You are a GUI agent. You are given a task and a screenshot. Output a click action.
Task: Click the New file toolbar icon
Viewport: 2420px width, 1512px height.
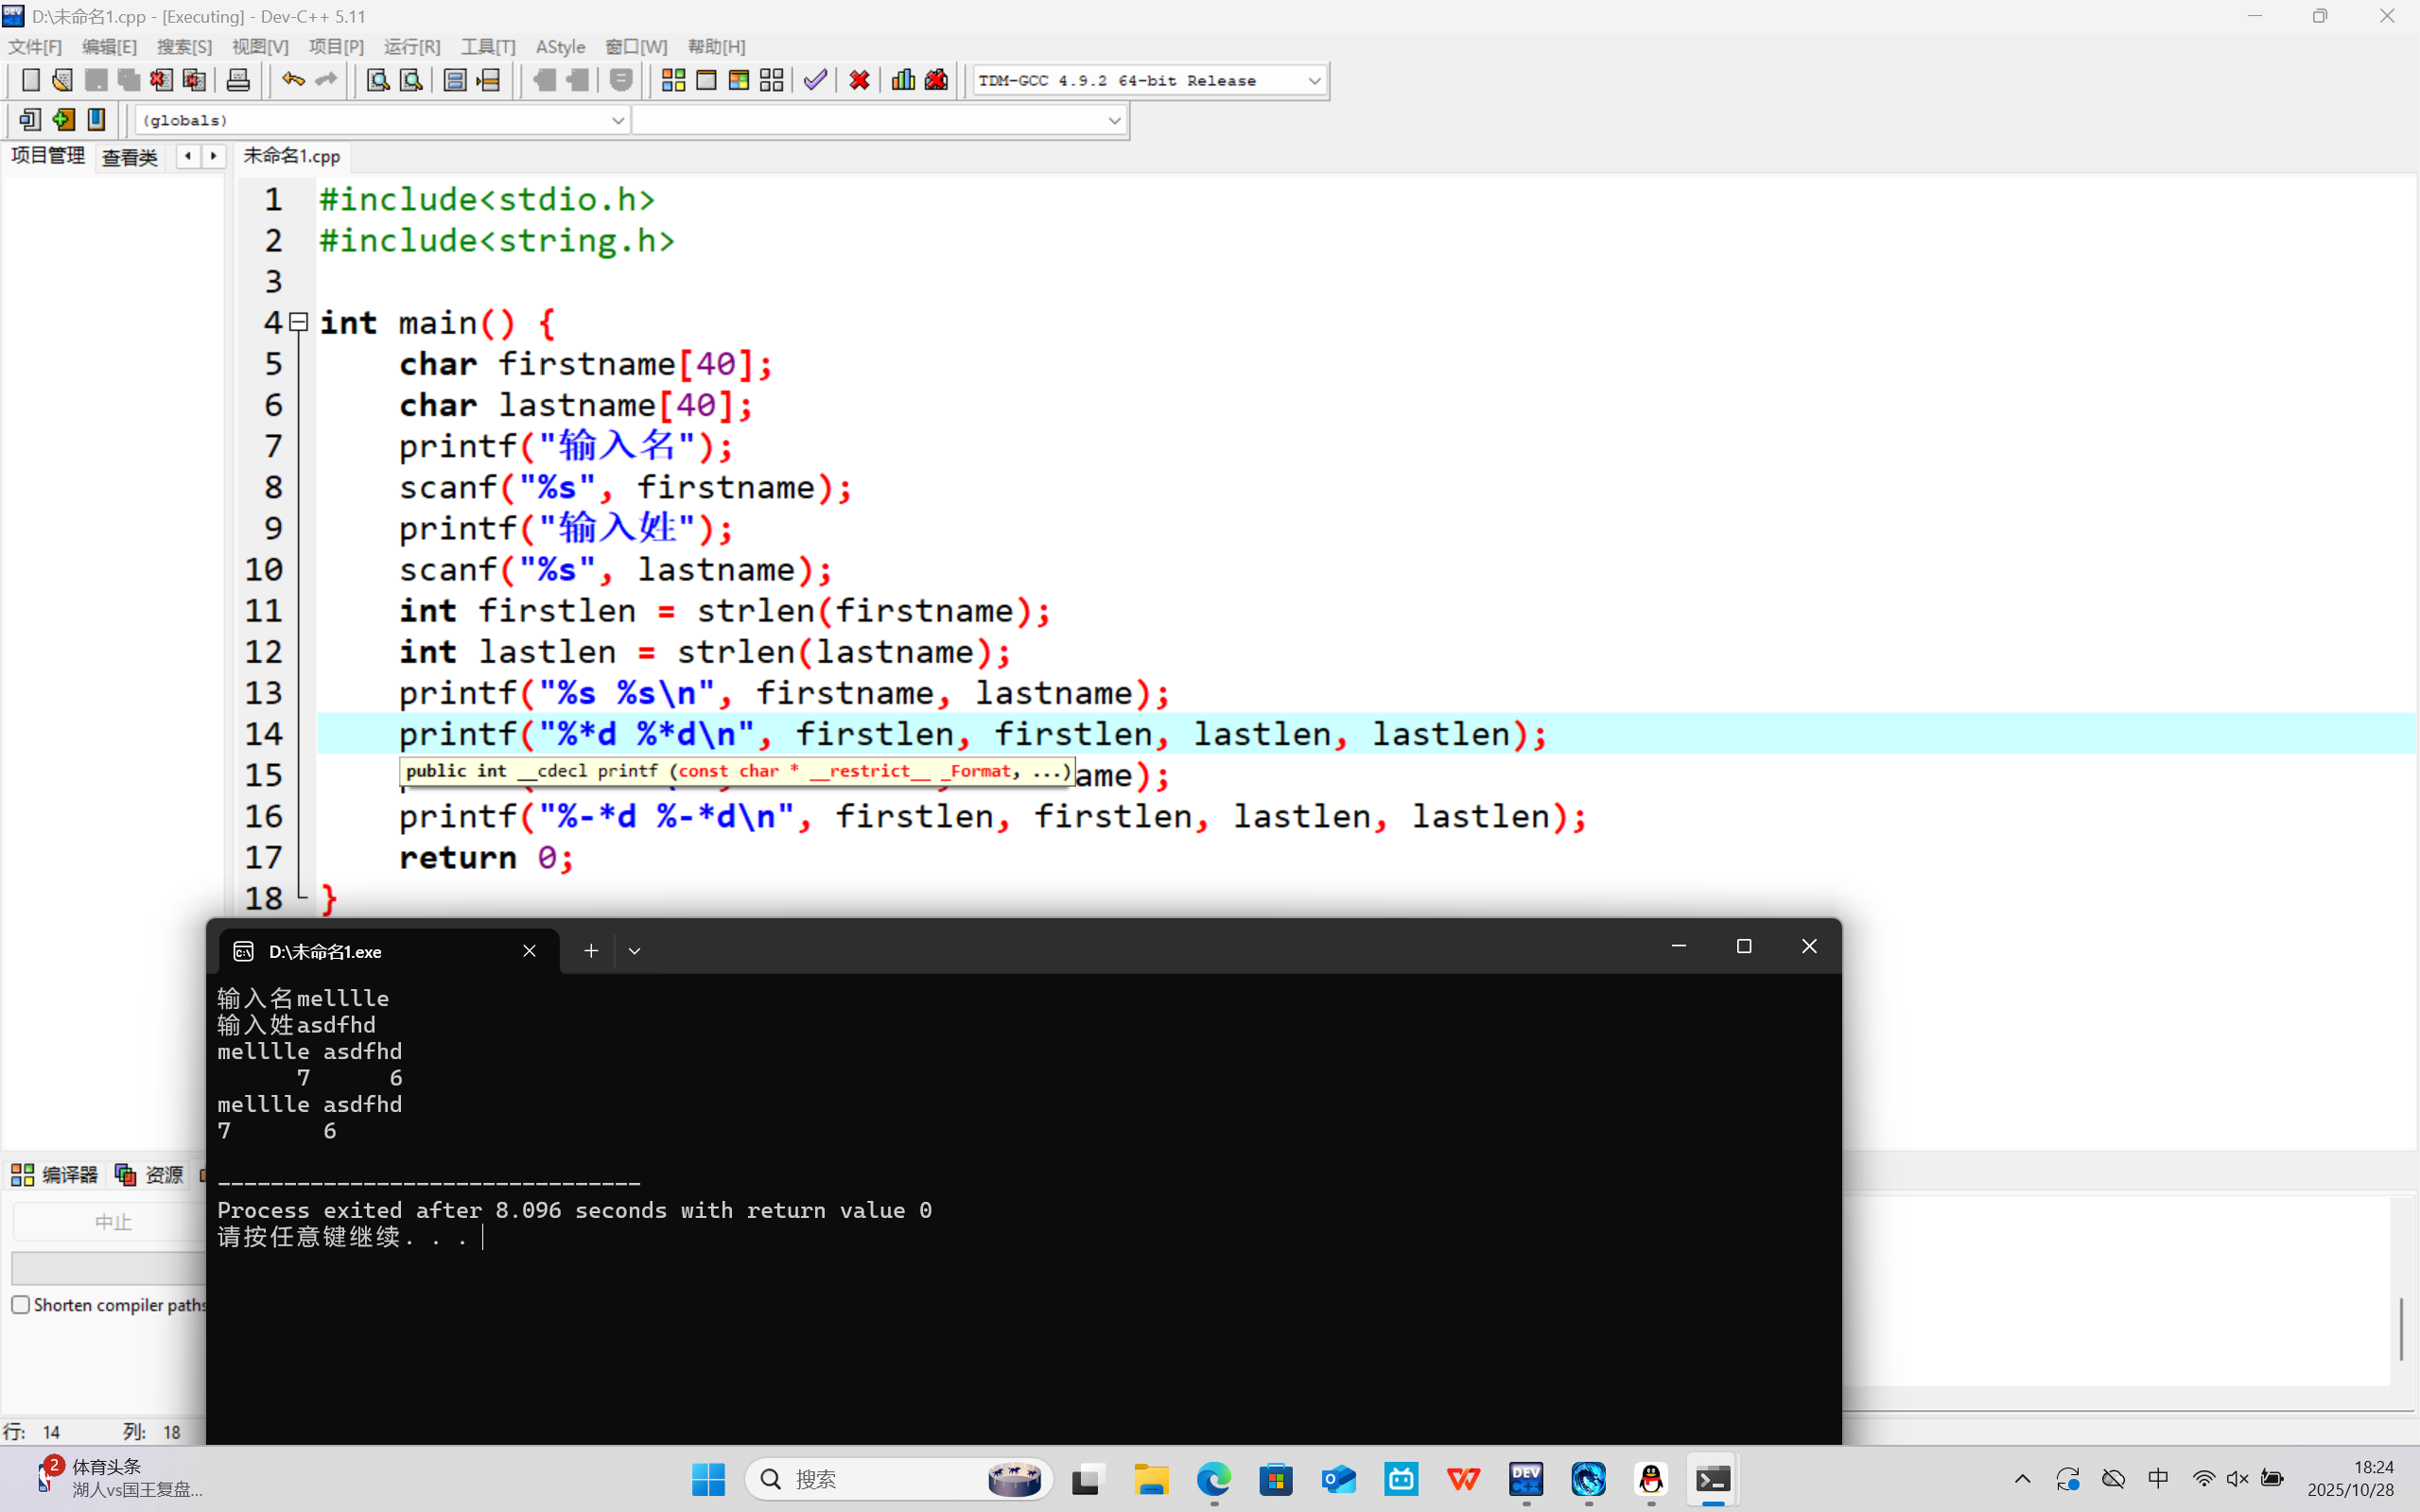coord(30,80)
